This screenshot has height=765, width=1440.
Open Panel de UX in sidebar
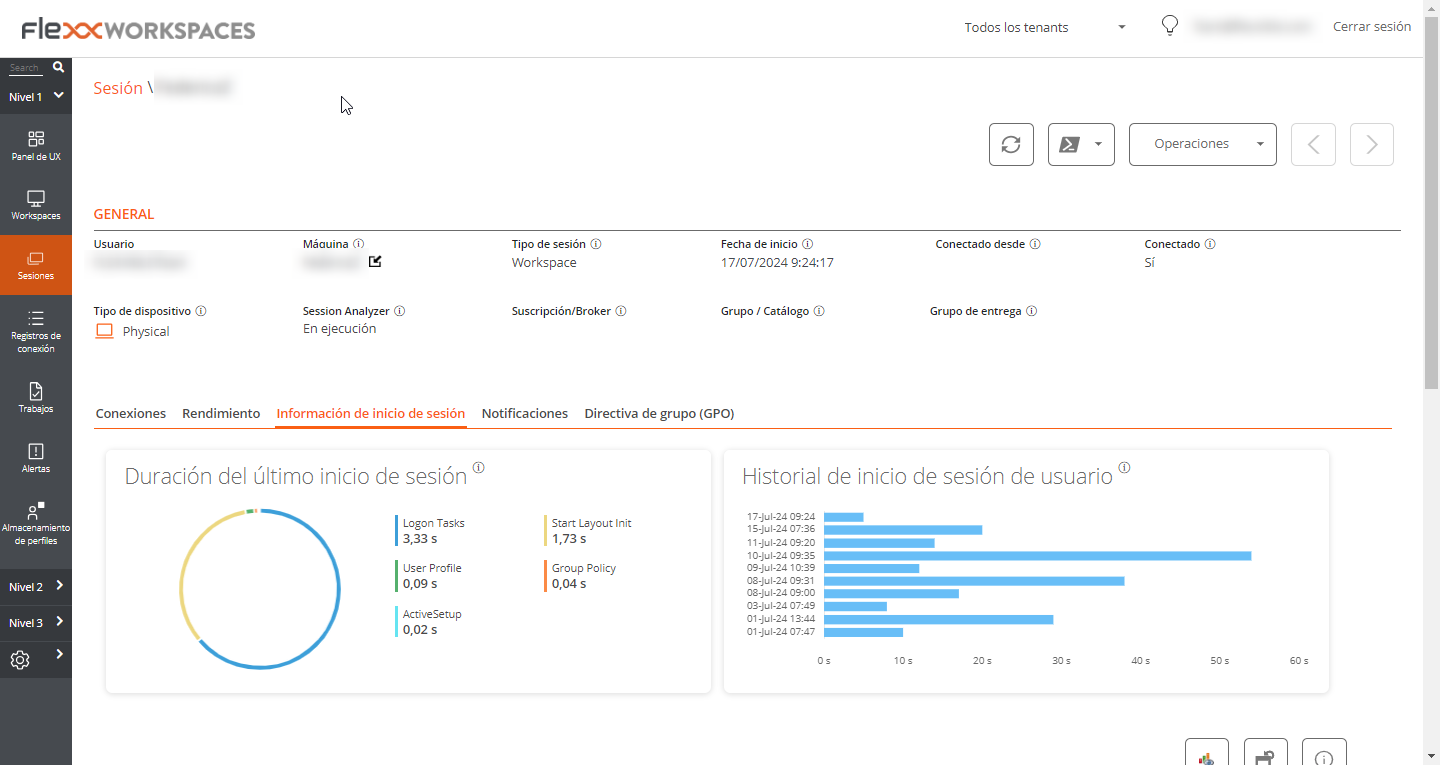coord(36,145)
